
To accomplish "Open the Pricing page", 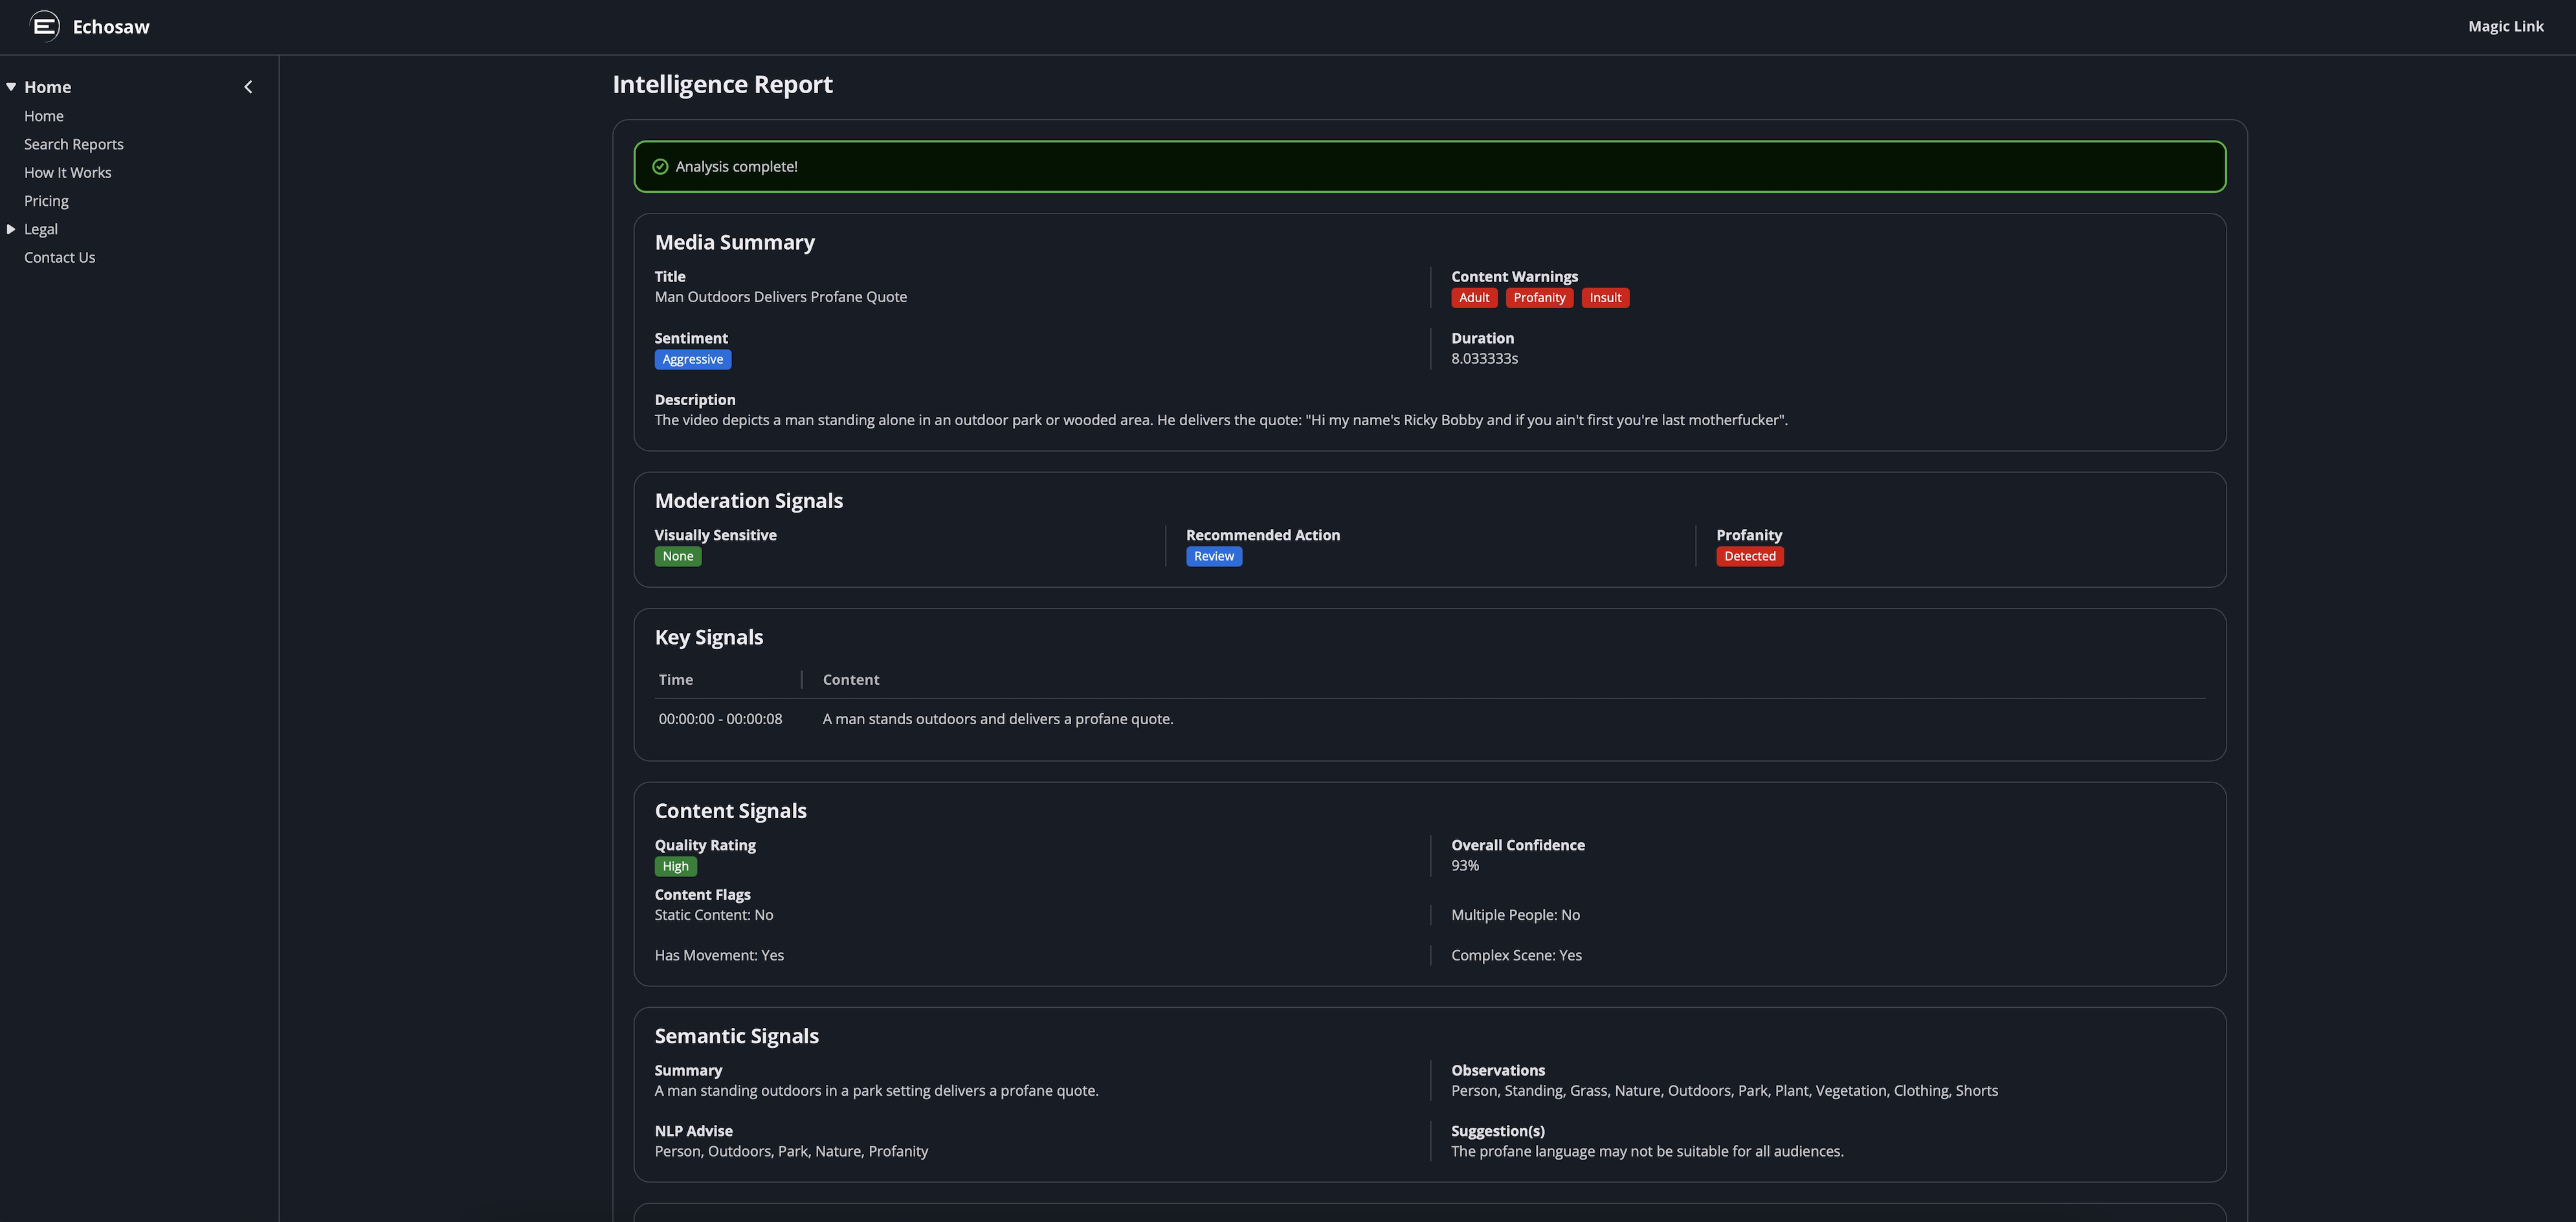I will (x=46, y=200).
